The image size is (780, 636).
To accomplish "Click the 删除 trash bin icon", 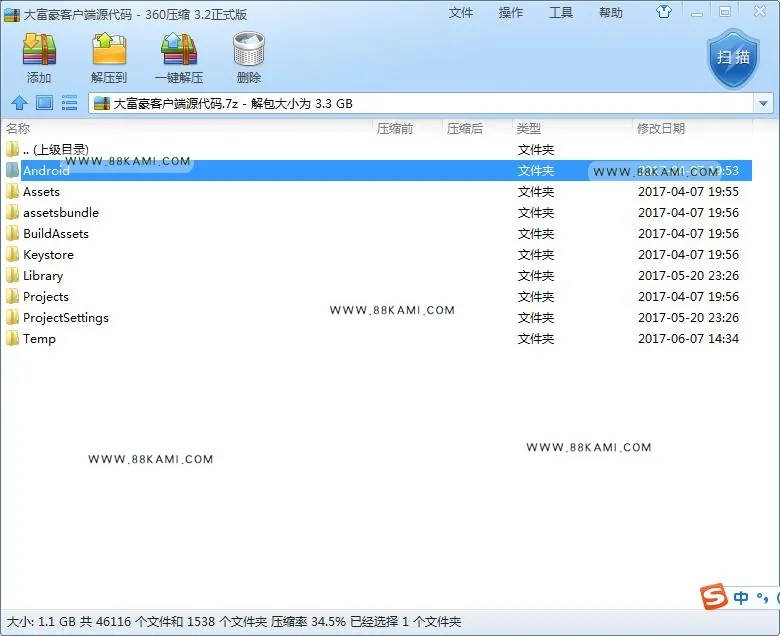I will tap(249, 49).
